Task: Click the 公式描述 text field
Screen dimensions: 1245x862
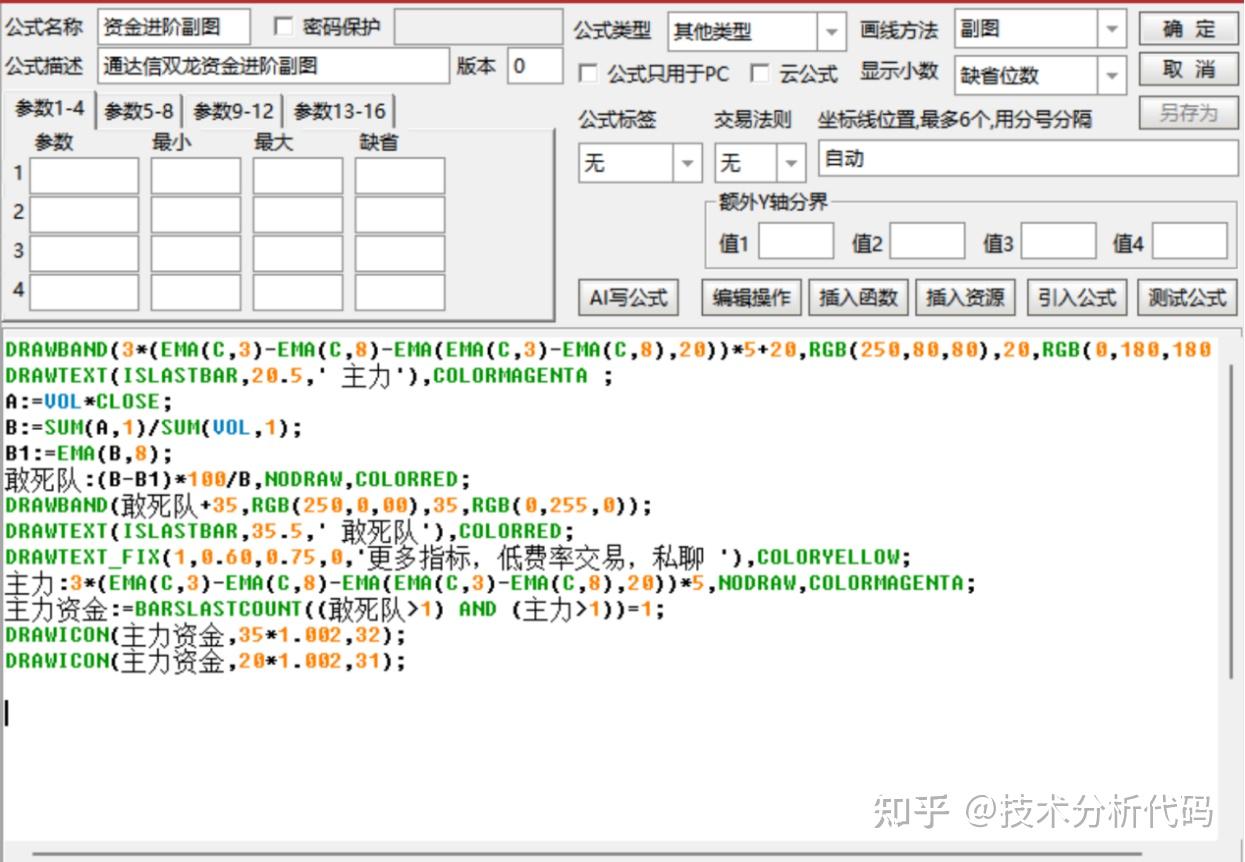Action: coord(274,66)
